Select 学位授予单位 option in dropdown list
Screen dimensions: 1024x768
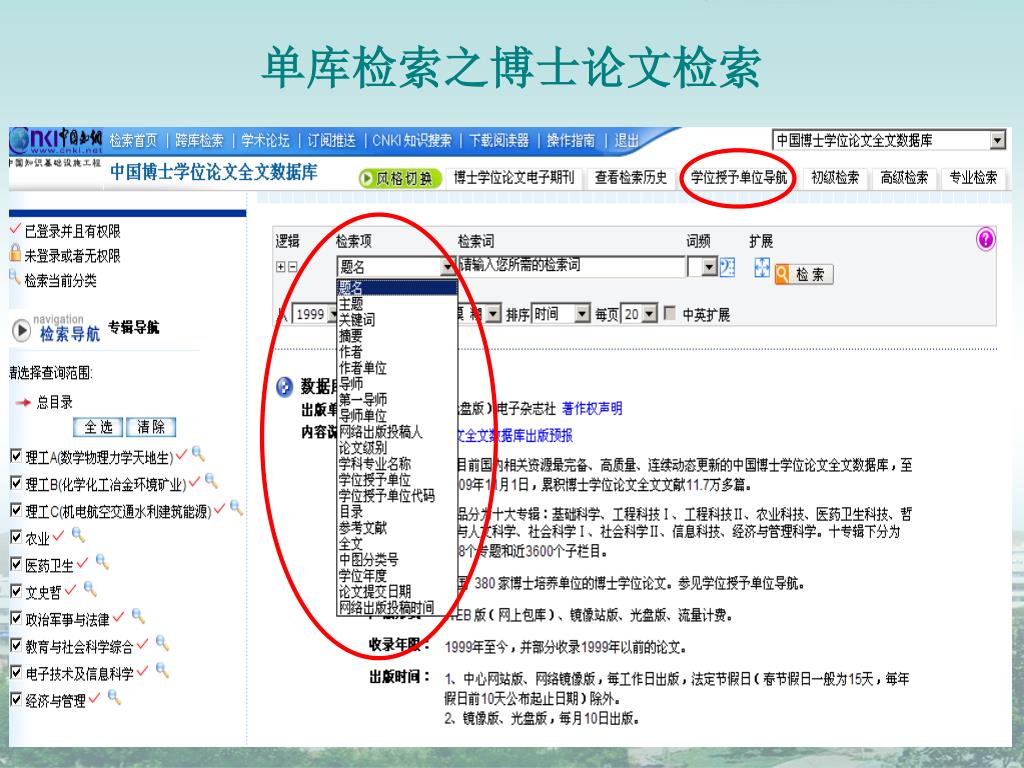coord(374,479)
